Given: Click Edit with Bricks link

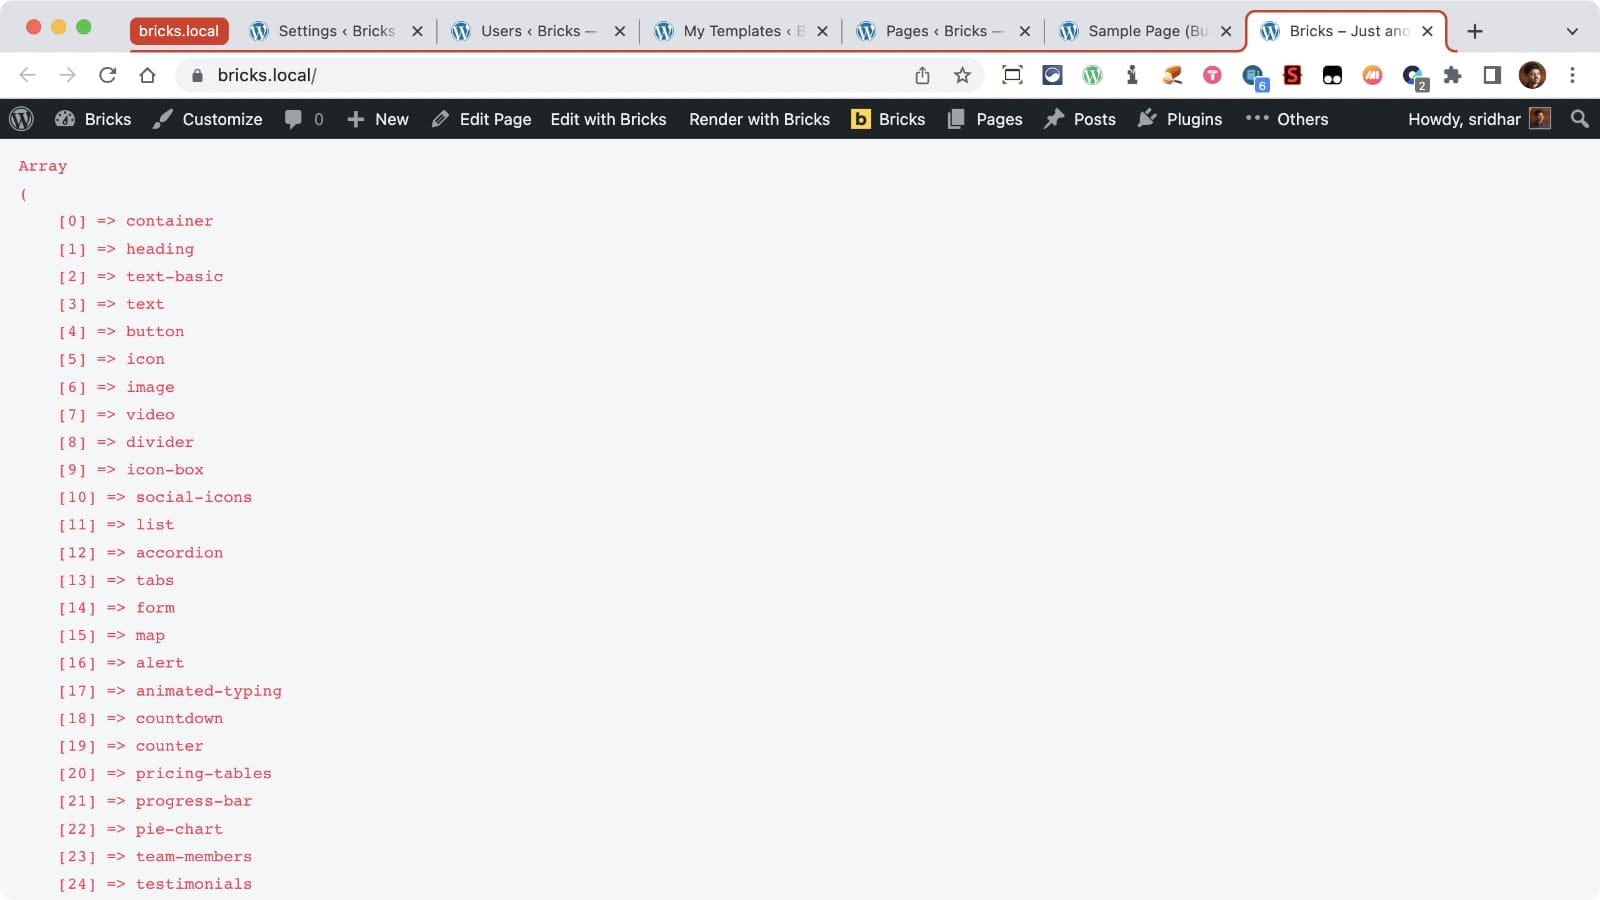Looking at the screenshot, I should (608, 119).
